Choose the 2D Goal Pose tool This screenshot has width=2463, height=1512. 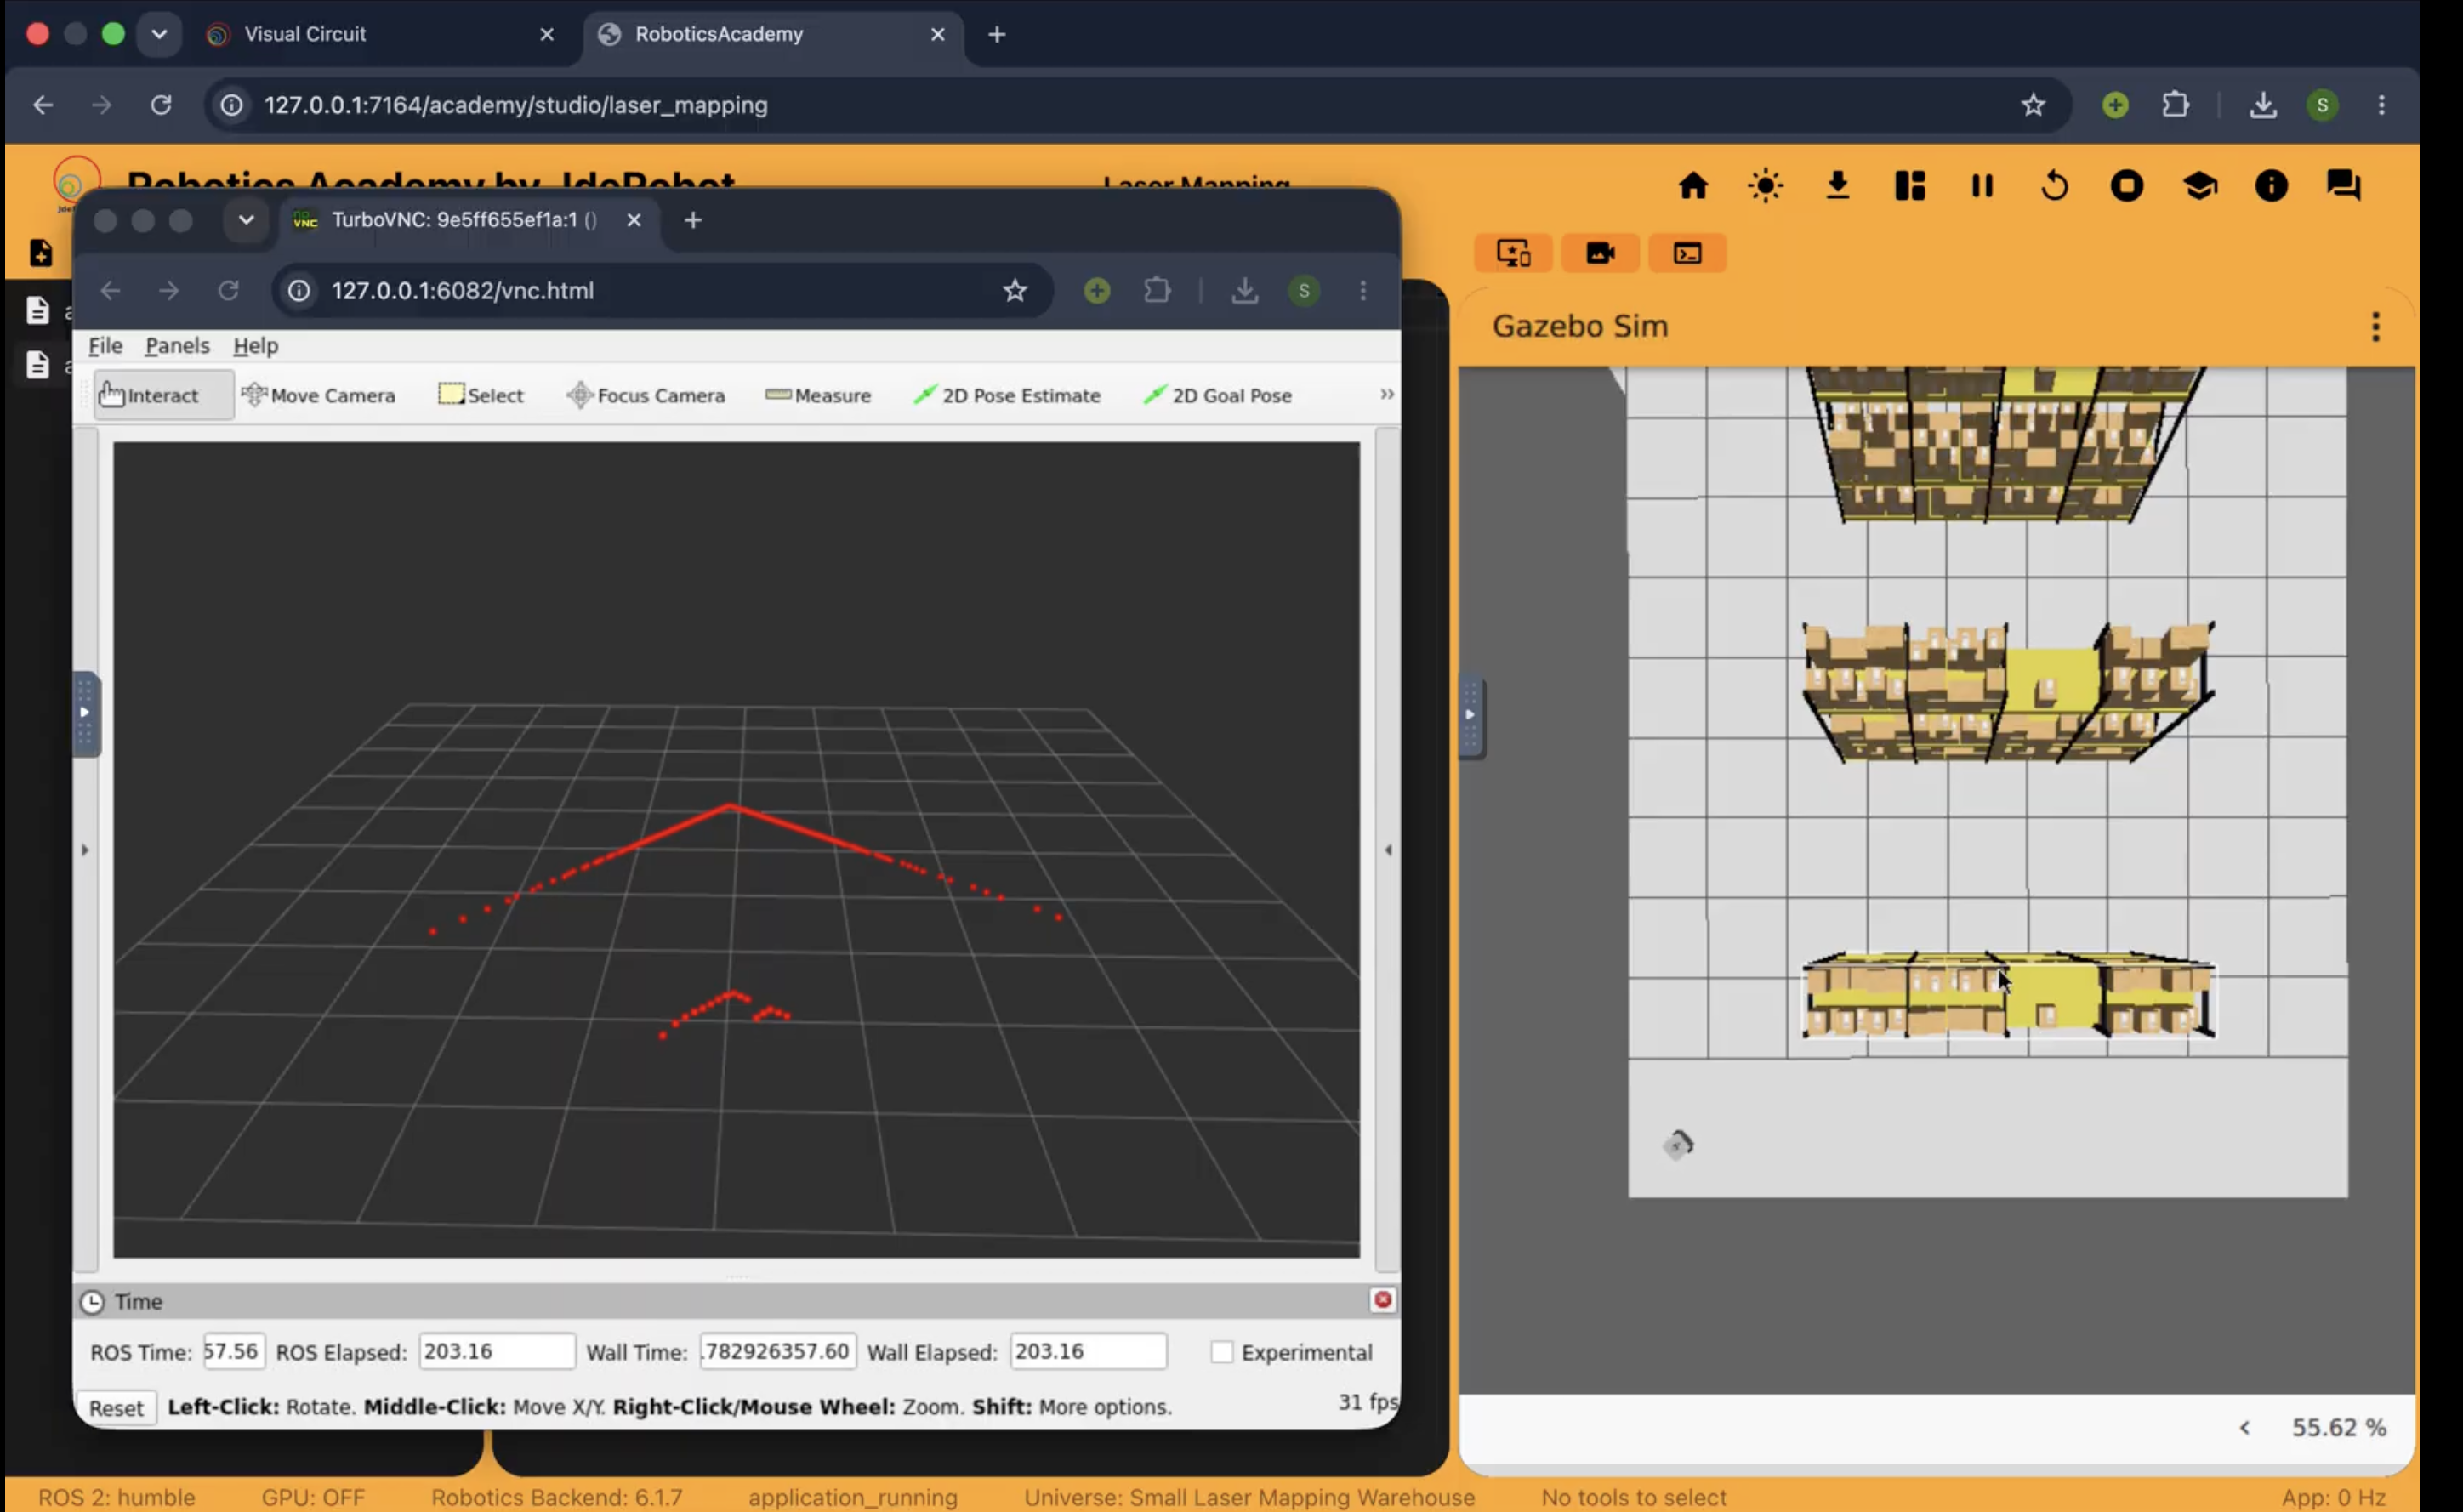pyautogui.click(x=1217, y=395)
